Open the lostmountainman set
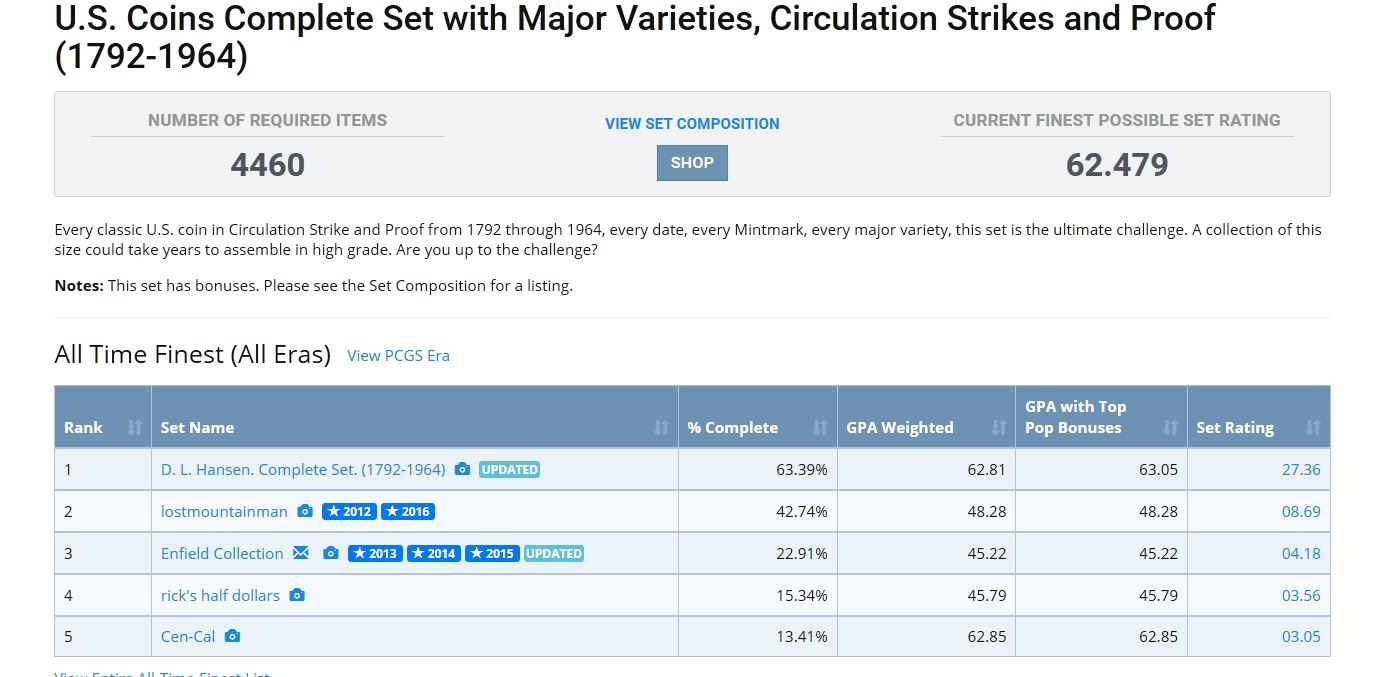 coord(224,511)
